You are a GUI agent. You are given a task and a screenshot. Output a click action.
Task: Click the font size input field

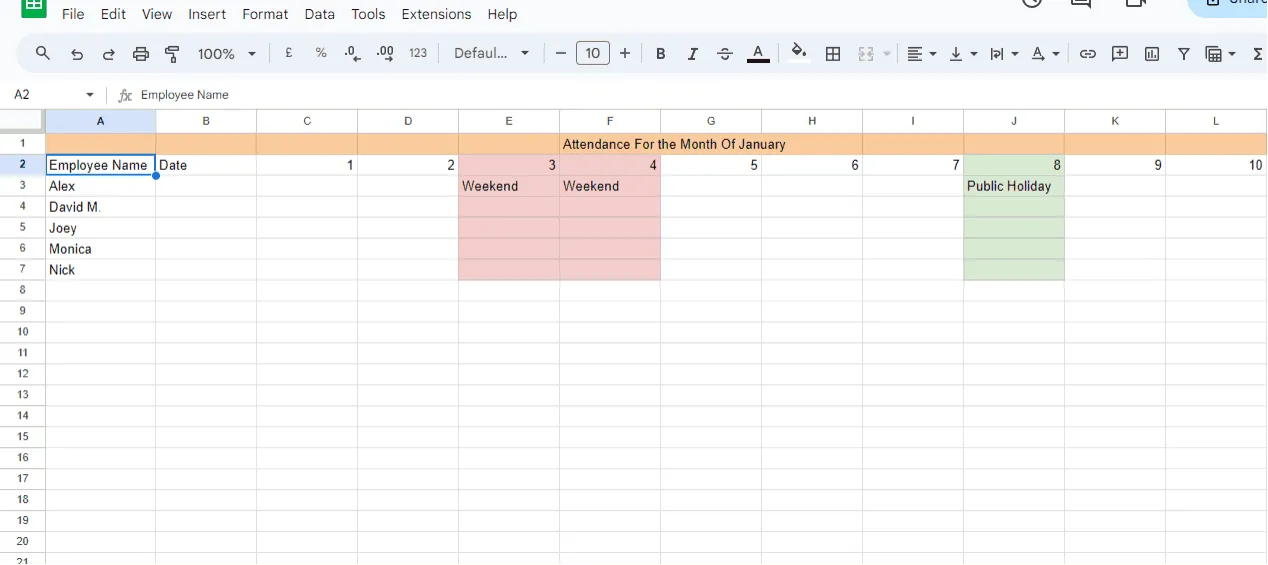pos(593,54)
